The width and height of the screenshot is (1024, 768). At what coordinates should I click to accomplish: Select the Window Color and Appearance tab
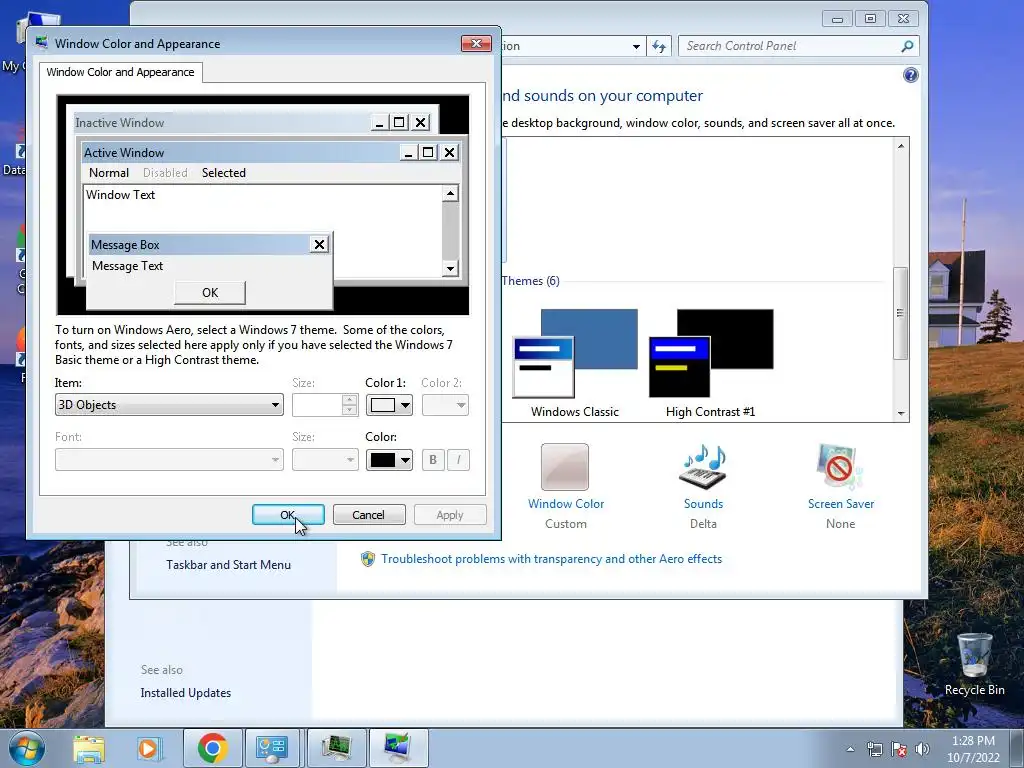pos(120,72)
